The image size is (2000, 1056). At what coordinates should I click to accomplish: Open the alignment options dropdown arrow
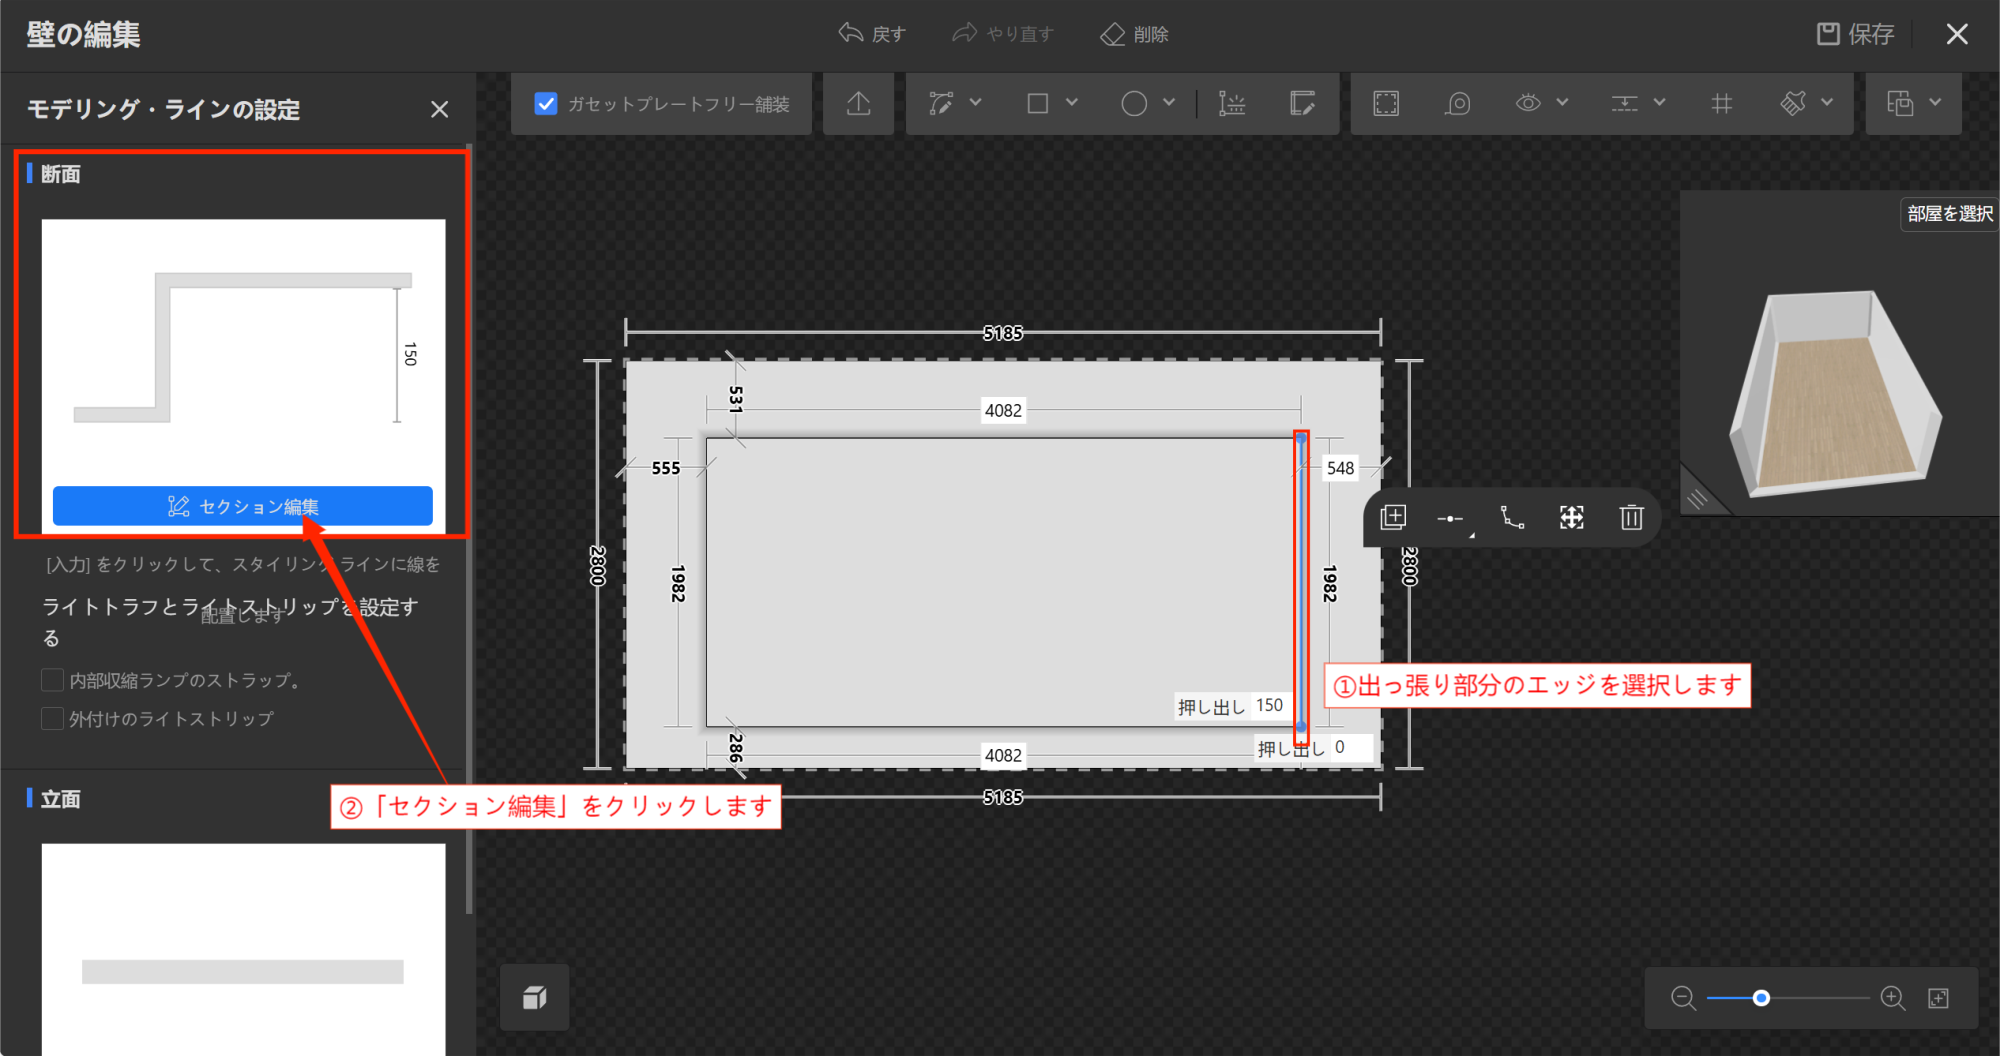tap(1660, 102)
